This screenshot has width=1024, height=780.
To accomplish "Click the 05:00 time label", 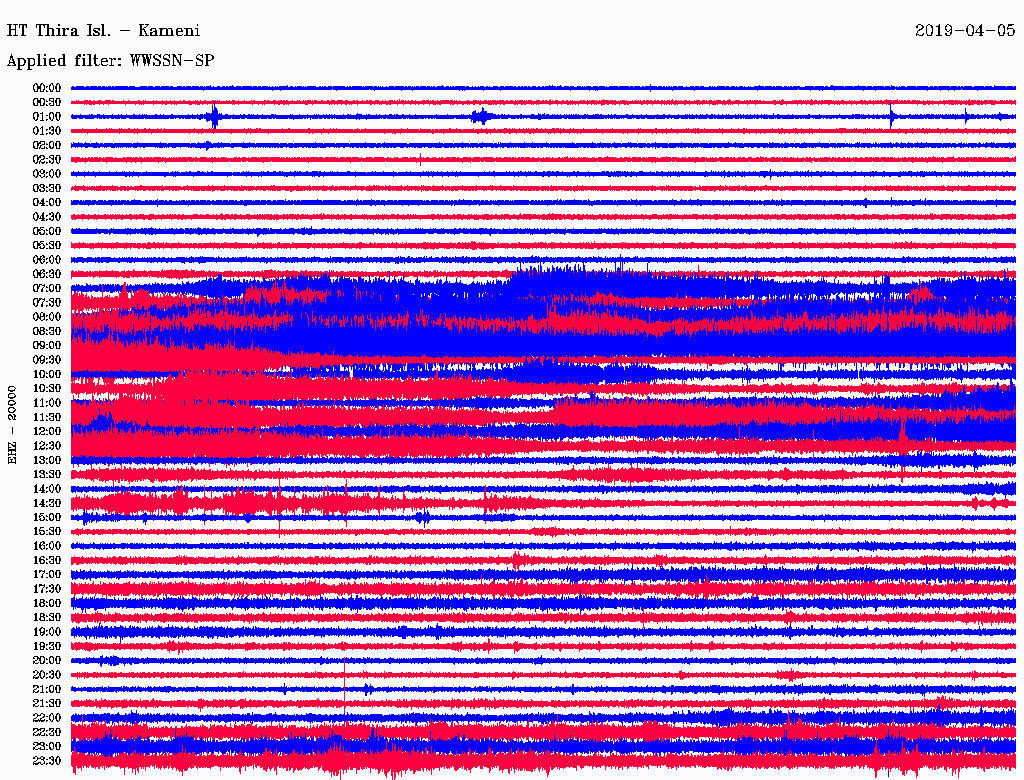I will 47,231.
